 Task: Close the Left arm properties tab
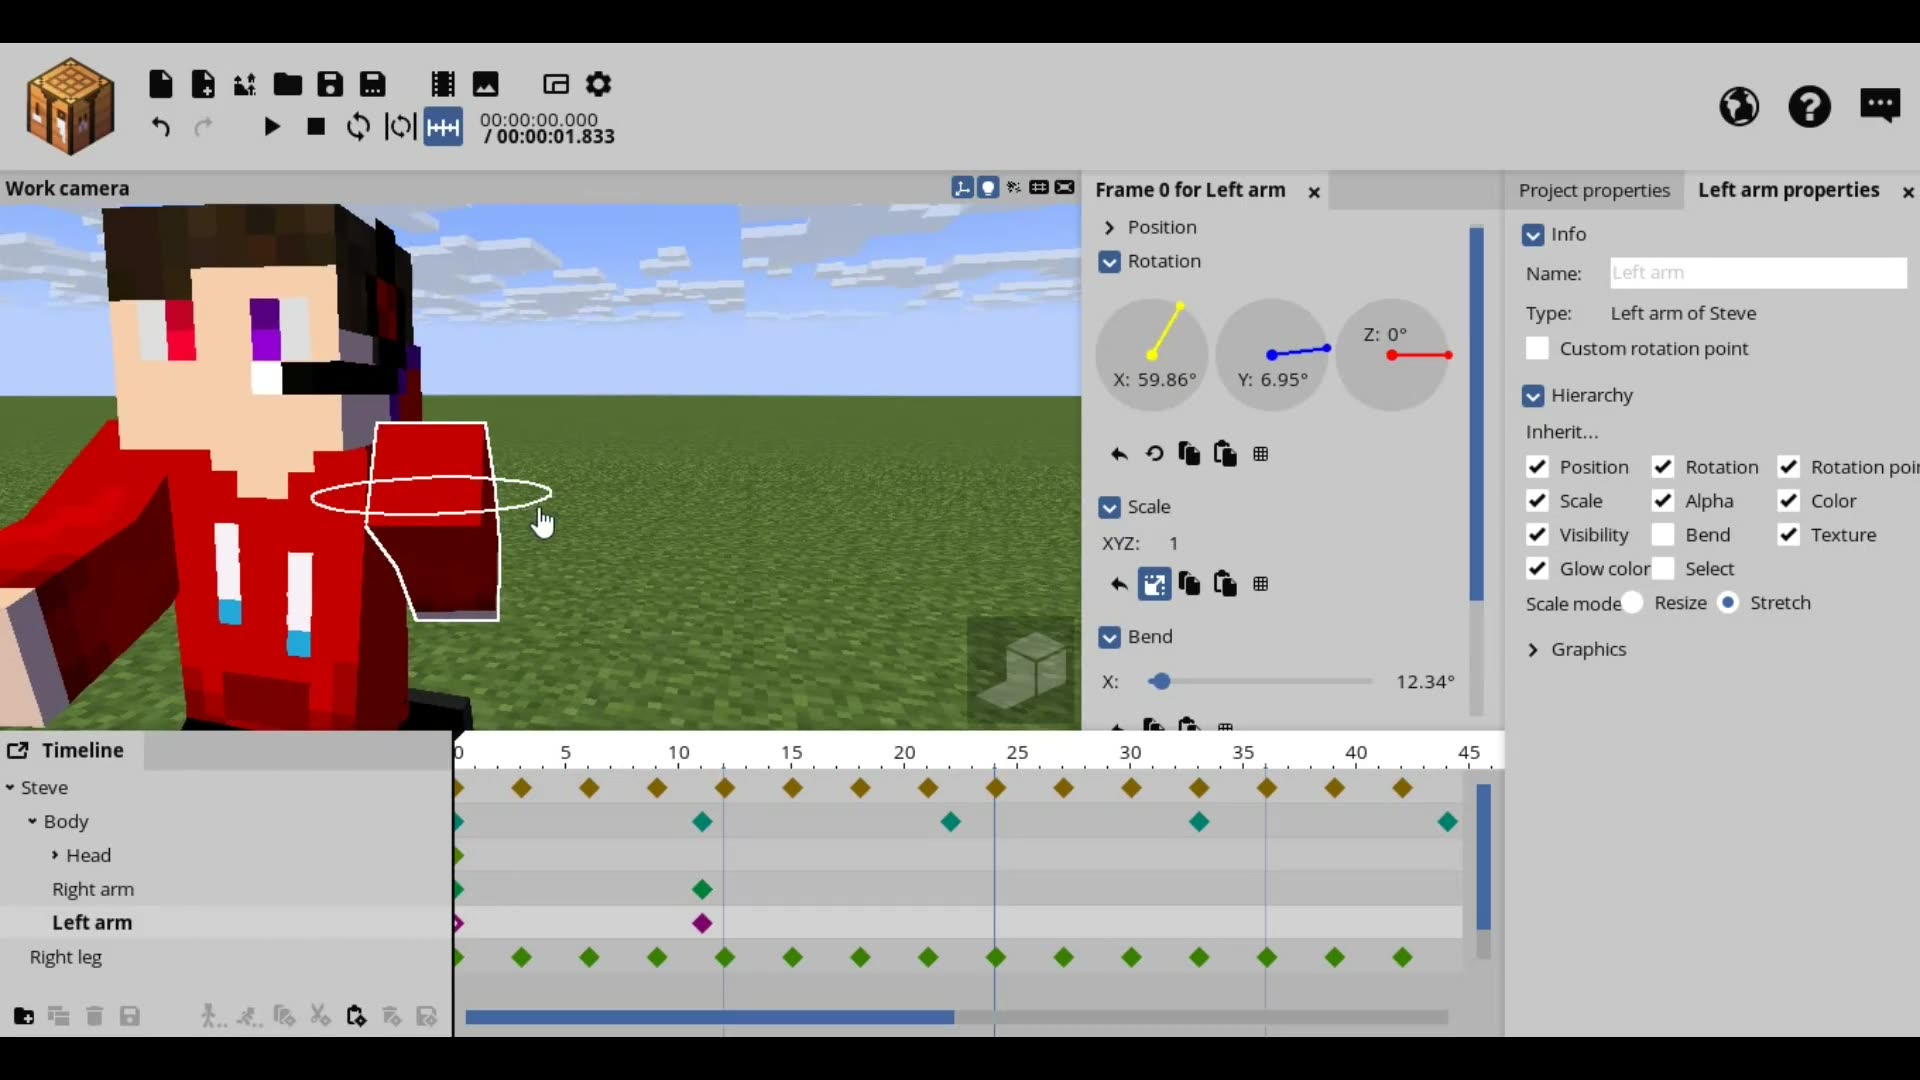click(x=1908, y=192)
